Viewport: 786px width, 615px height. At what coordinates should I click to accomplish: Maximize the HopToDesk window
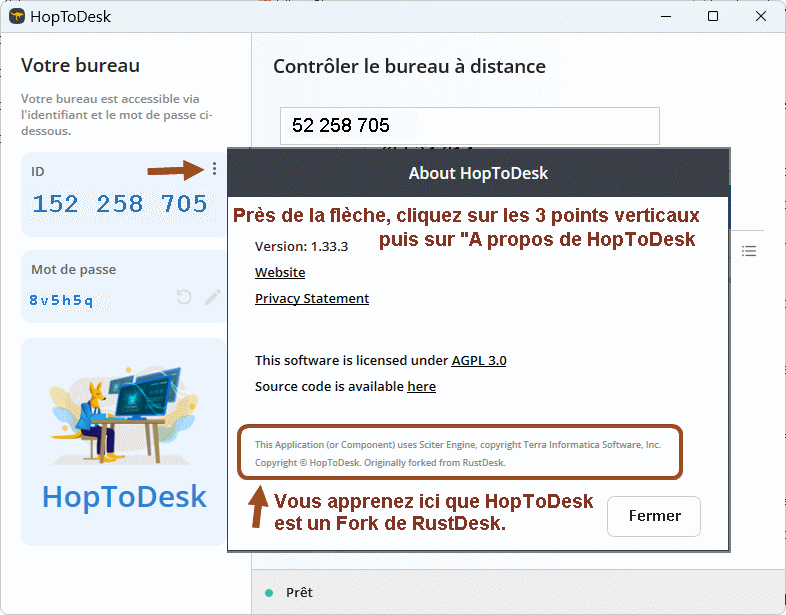[x=713, y=17]
